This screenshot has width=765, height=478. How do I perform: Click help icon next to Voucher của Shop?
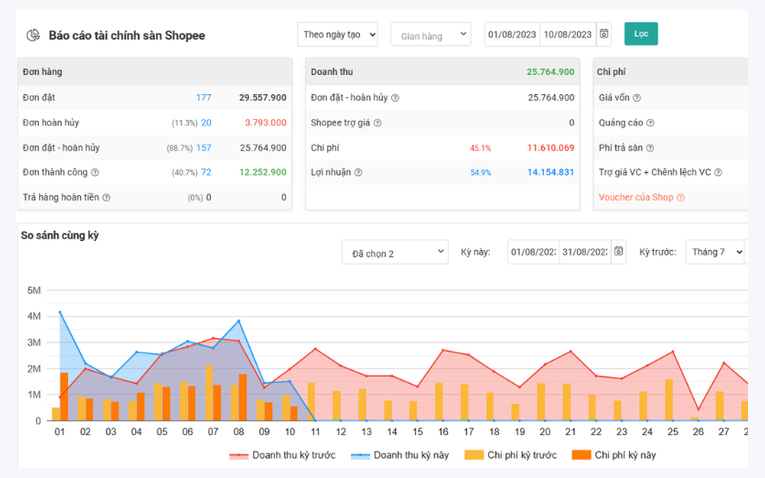(681, 198)
